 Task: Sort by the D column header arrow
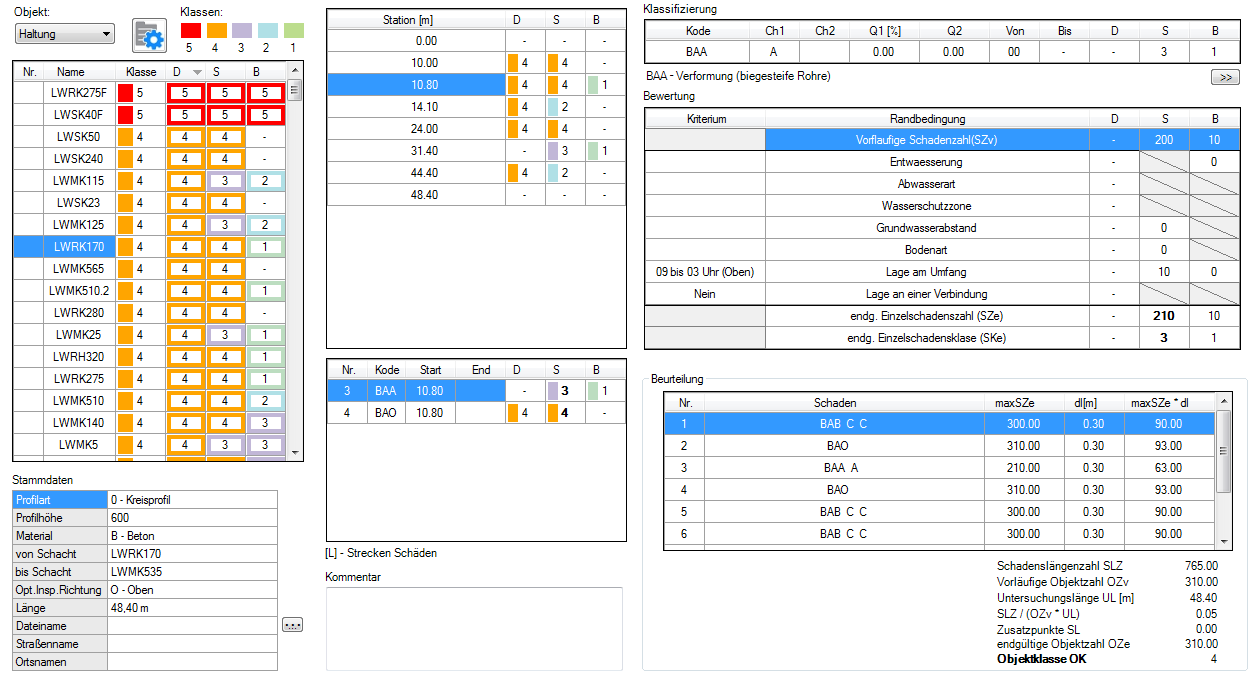(x=197, y=72)
